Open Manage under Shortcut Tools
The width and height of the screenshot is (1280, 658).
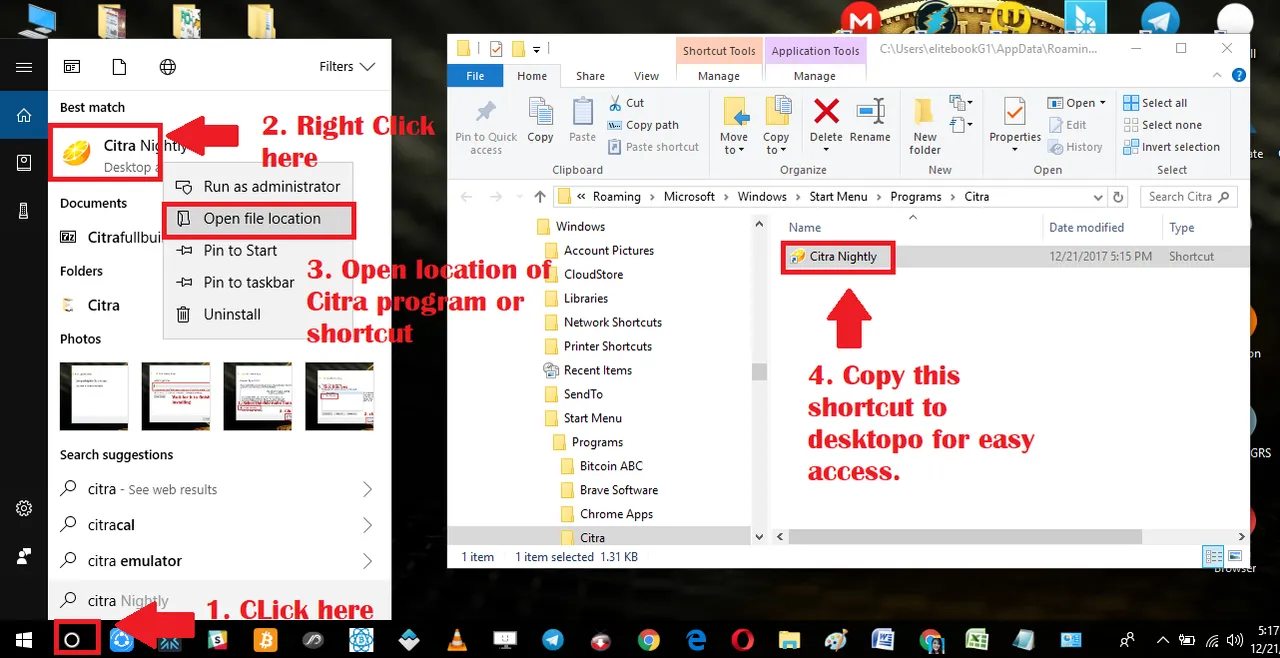[719, 76]
